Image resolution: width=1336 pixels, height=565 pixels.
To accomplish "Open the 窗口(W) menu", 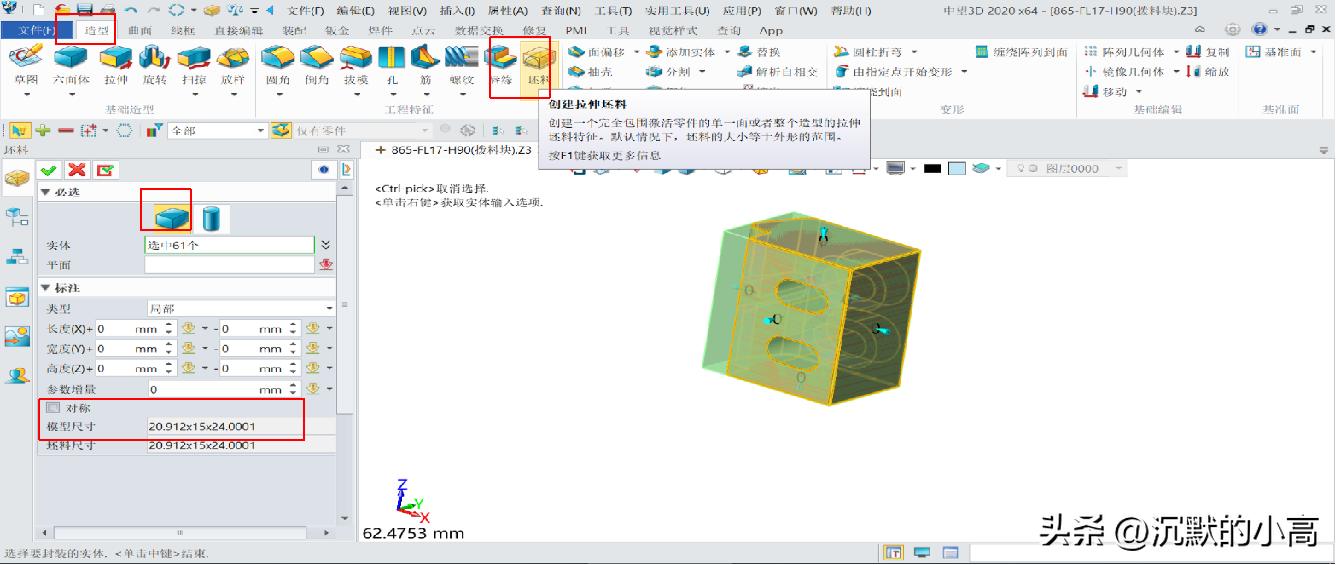I will pyautogui.click(x=795, y=11).
